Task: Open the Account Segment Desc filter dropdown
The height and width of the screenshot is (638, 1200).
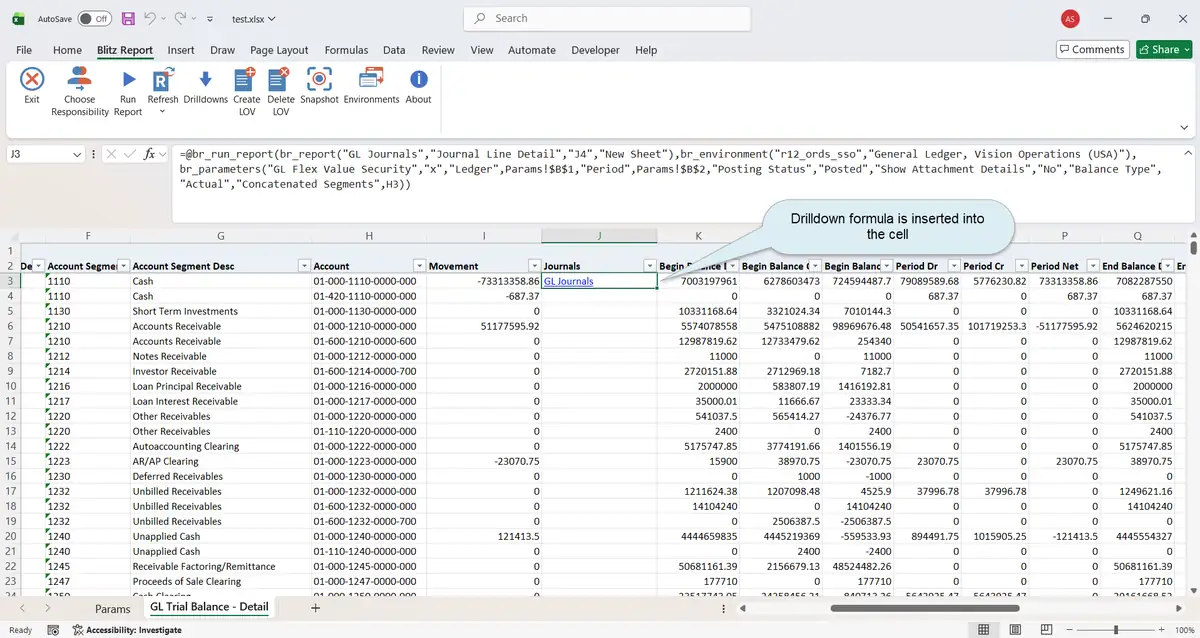Action: click(x=305, y=266)
